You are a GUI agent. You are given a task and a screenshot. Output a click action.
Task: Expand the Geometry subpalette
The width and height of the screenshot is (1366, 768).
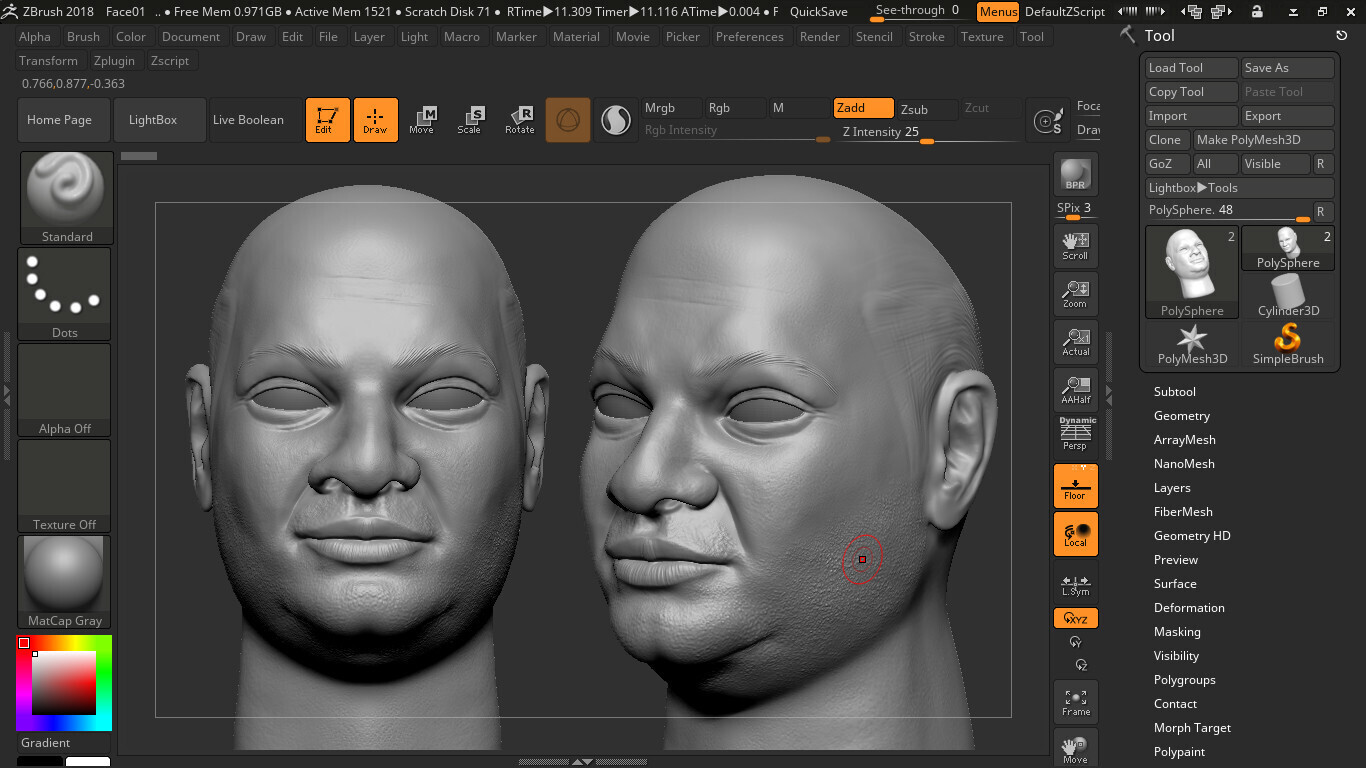(1181, 415)
